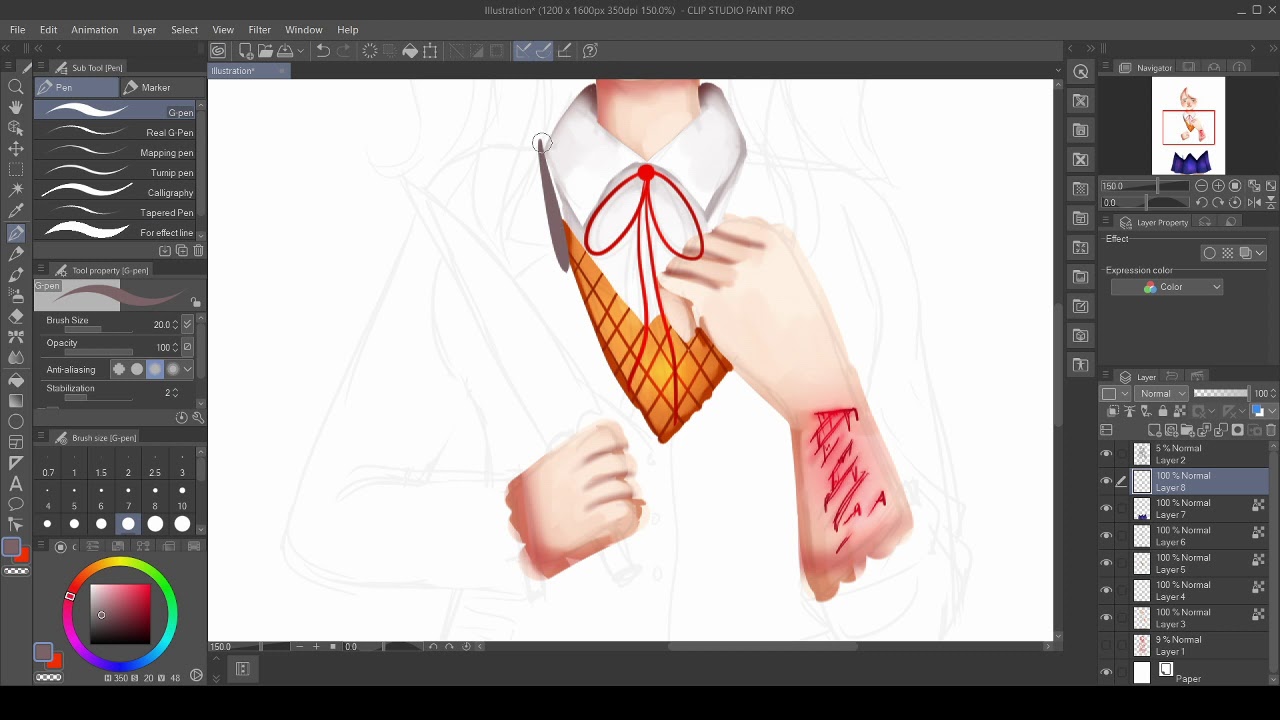
Task: Choose the Real G-Pen sub tool
Action: pos(115,132)
